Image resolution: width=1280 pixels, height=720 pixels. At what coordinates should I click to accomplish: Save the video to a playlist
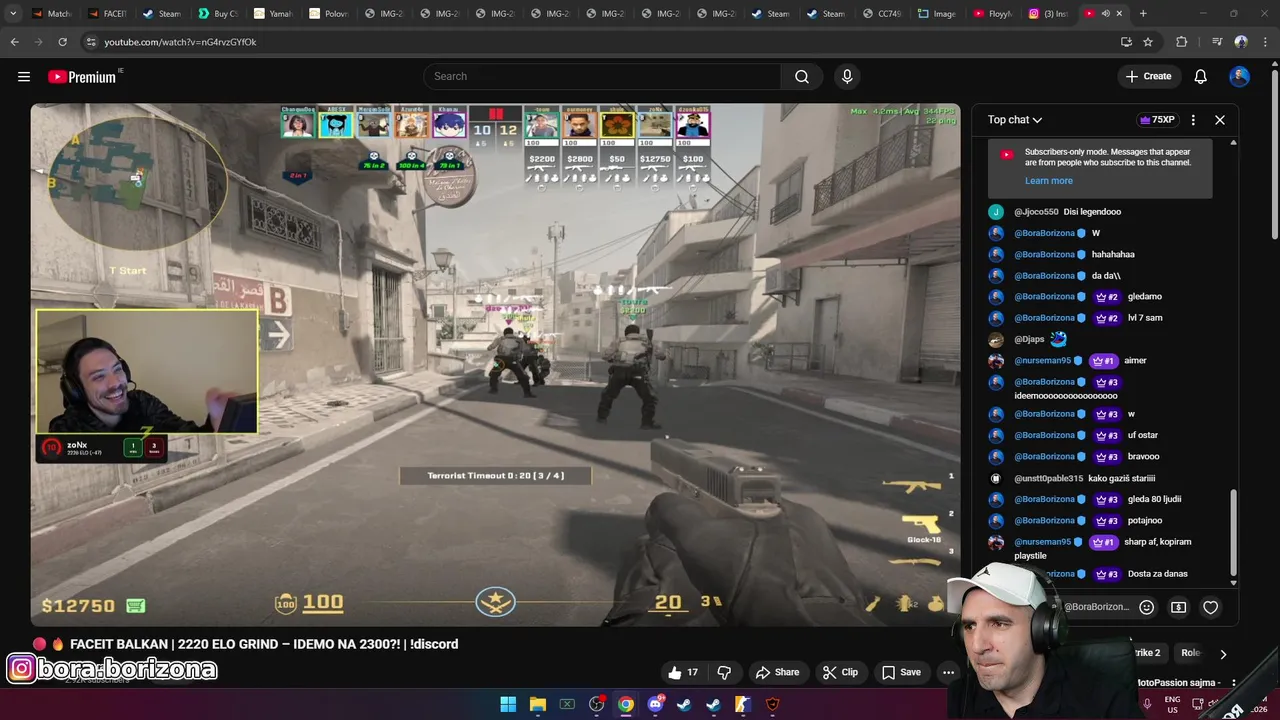(x=900, y=672)
